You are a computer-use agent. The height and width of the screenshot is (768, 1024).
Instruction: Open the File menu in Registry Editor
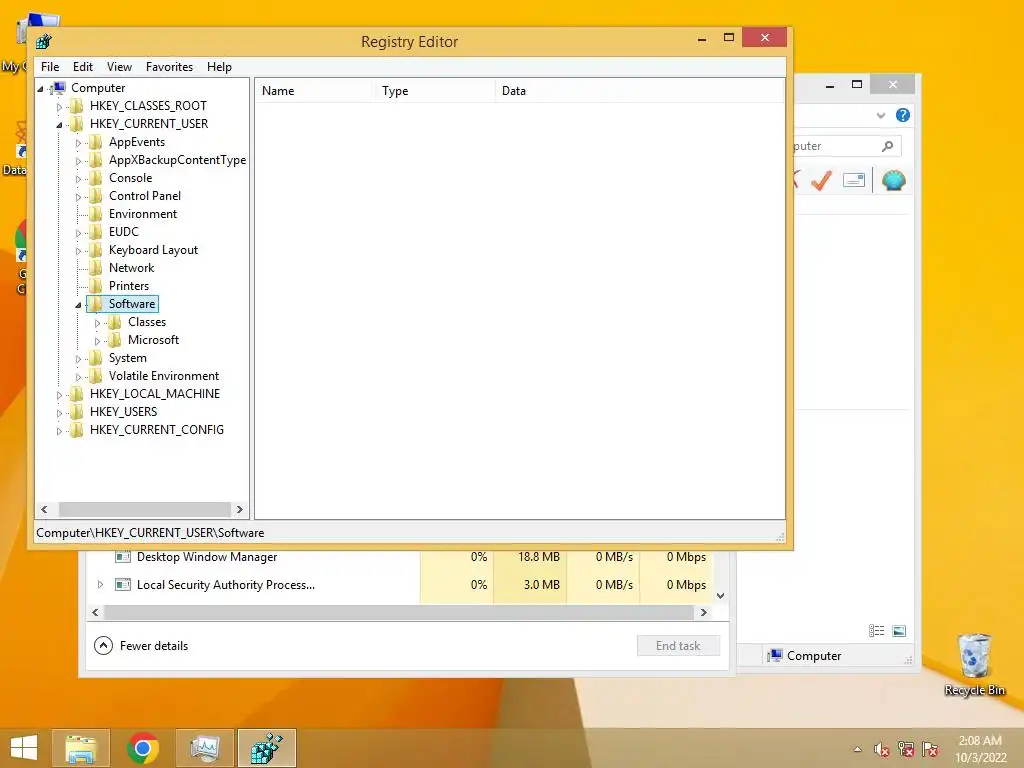click(50, 67)
